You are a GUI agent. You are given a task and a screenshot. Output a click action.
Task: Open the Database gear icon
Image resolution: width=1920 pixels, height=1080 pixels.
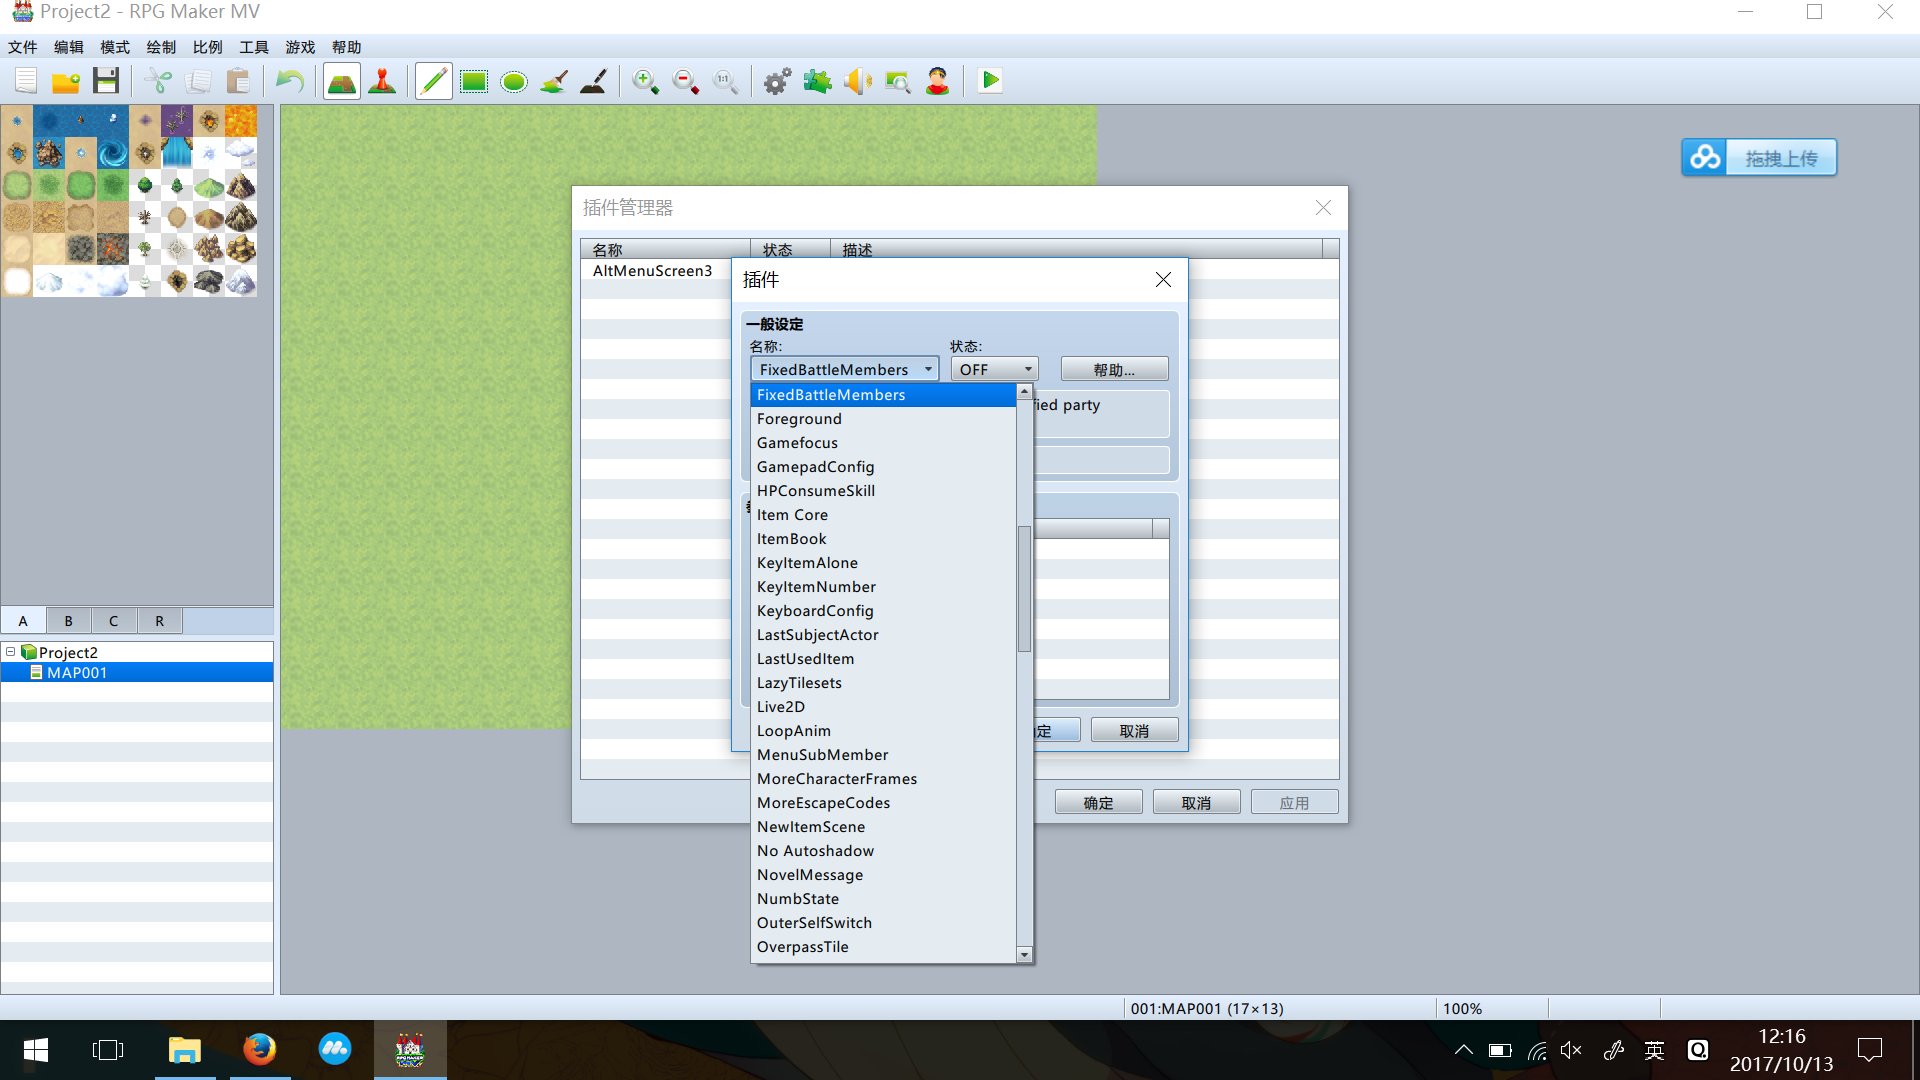click(778, 81)
